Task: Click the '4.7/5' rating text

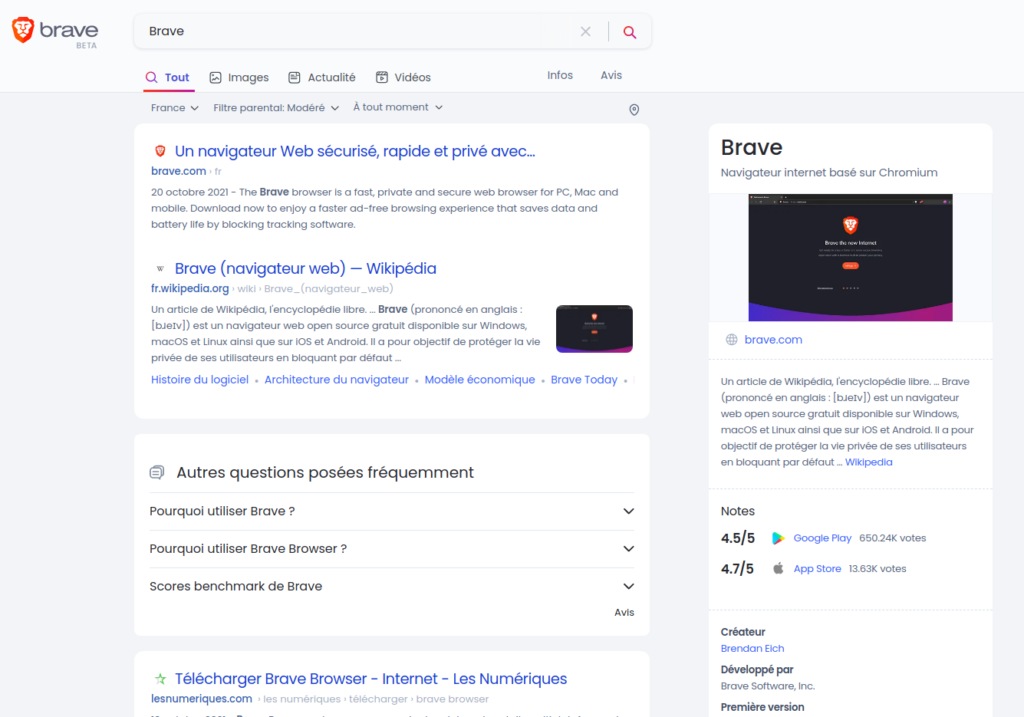Action: [737, 569]
